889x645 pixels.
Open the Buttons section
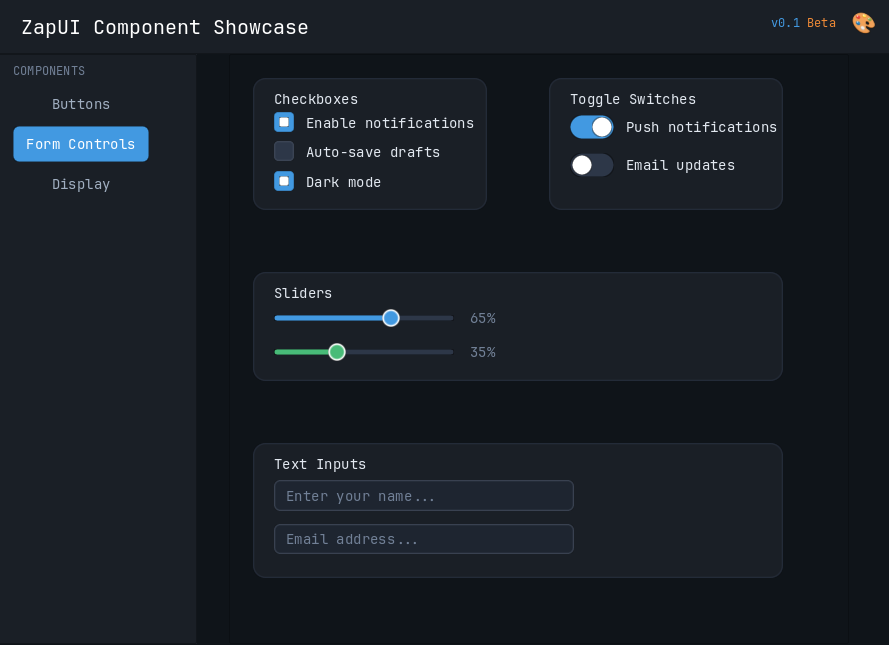click(81, 104)
